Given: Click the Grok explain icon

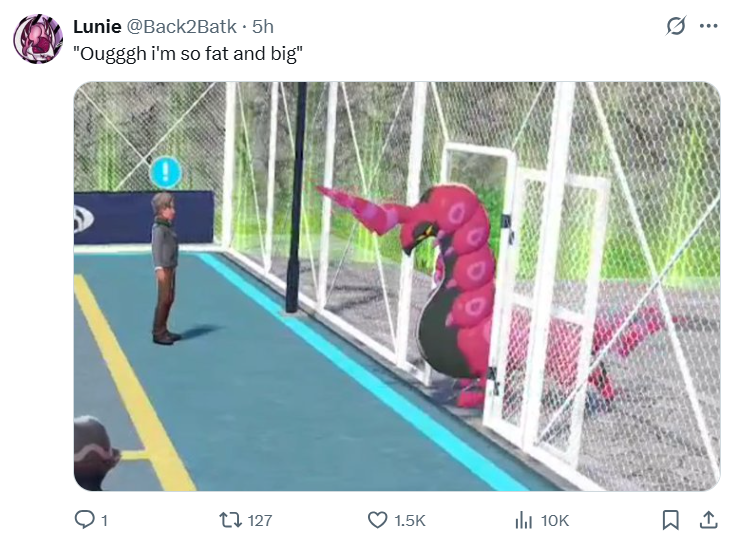Looking at the screenshot, I should pos(676,26).
